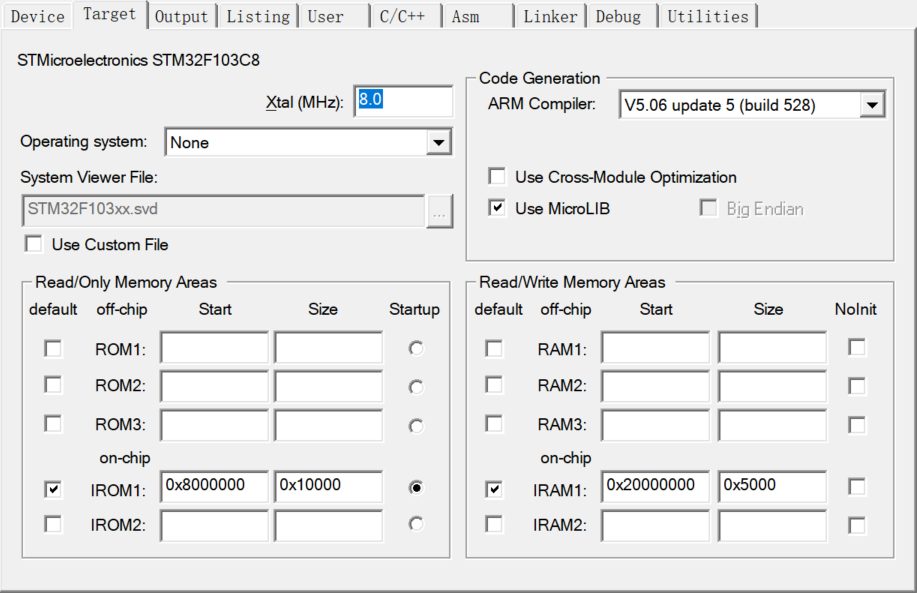Screen dimensions: 917x593
Task: Open the Utilities tab
Action: [x=708, y=16]
